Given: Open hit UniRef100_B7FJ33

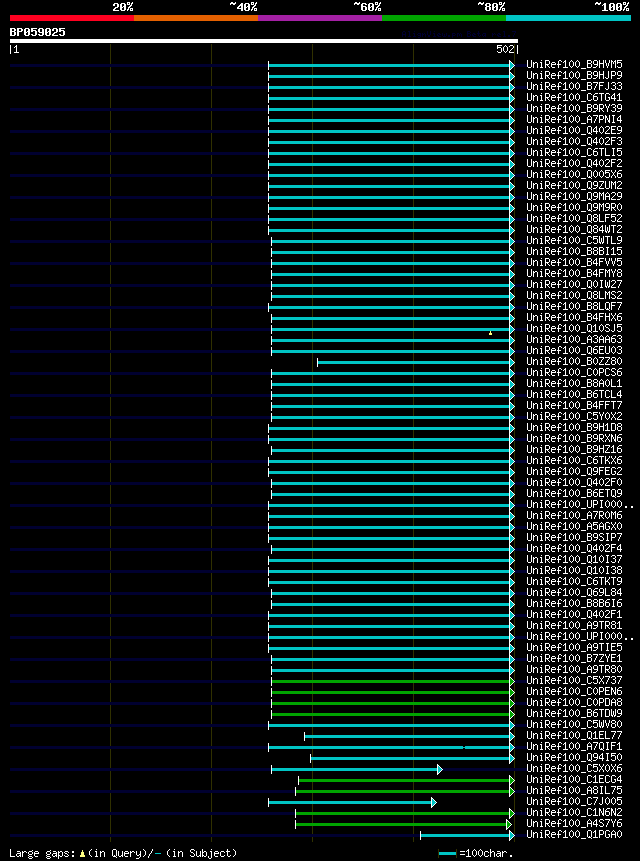Looking at the screenshot, I should click(574, 87).
